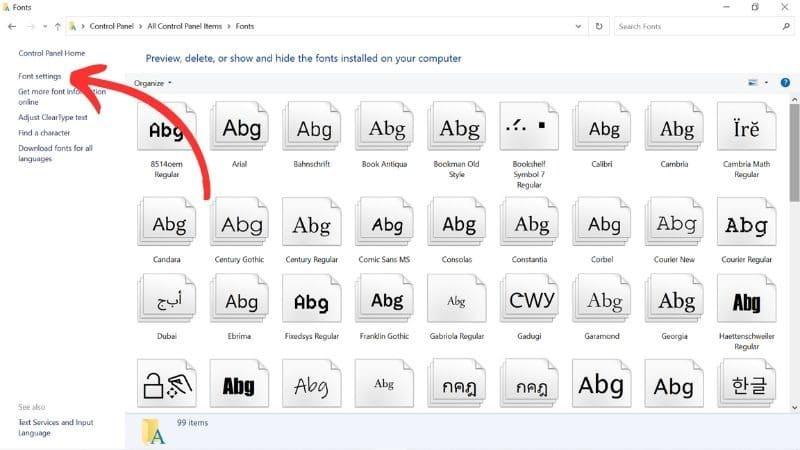This screenshot has height=450, width=800.
Task: Select the Bahnschrift font icon
Action: 312,127
